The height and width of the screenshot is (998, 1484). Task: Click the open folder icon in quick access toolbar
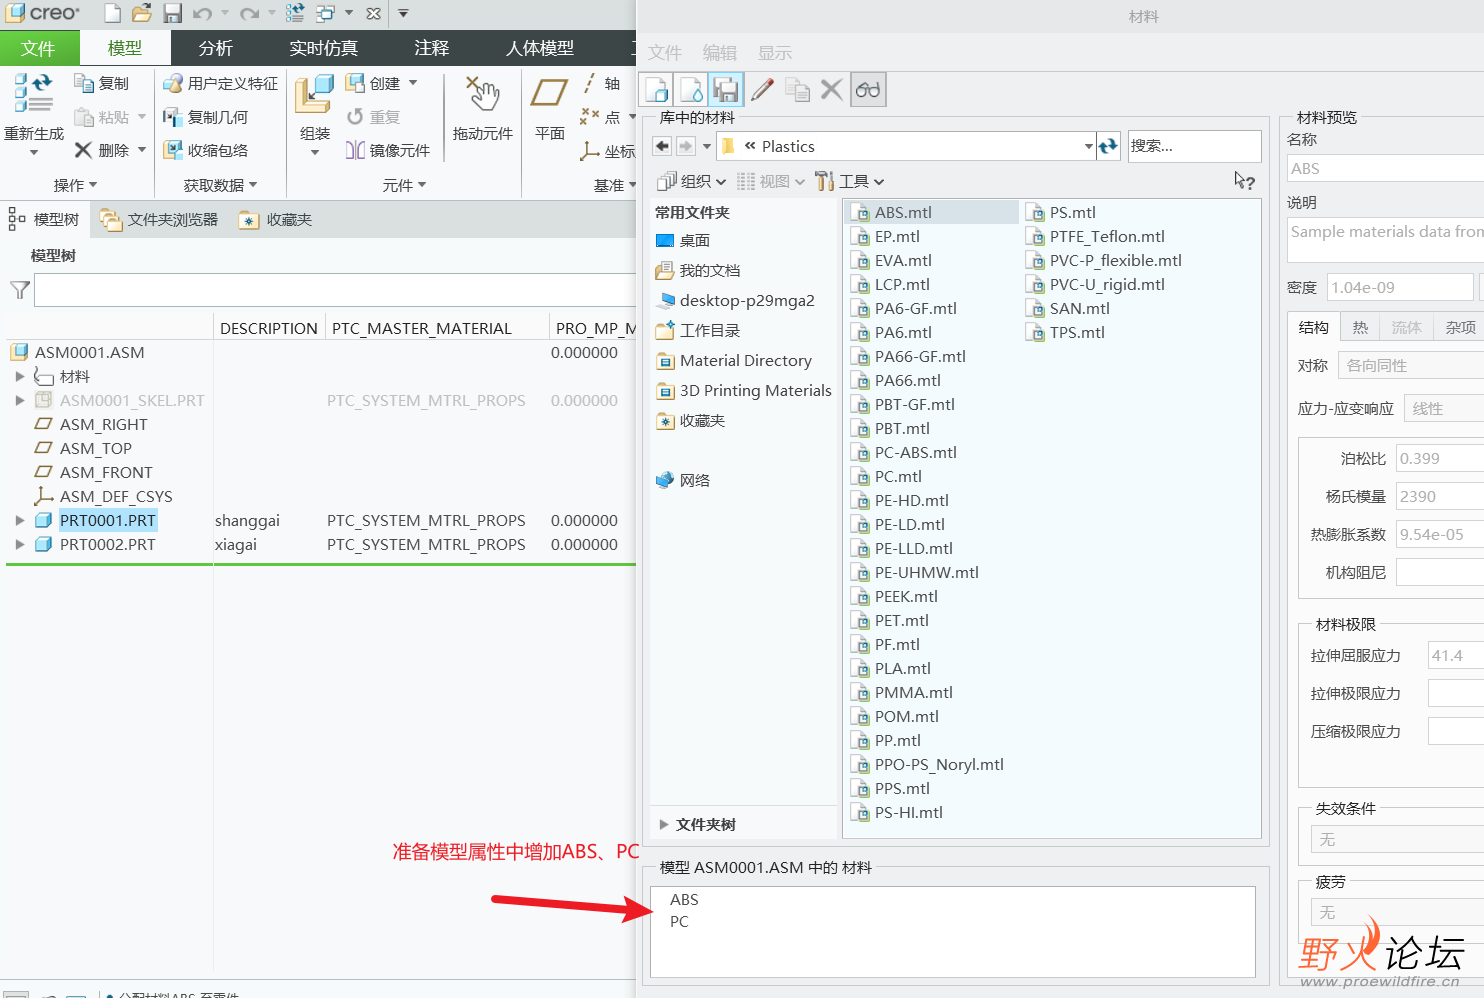click(x=142, y=13)
